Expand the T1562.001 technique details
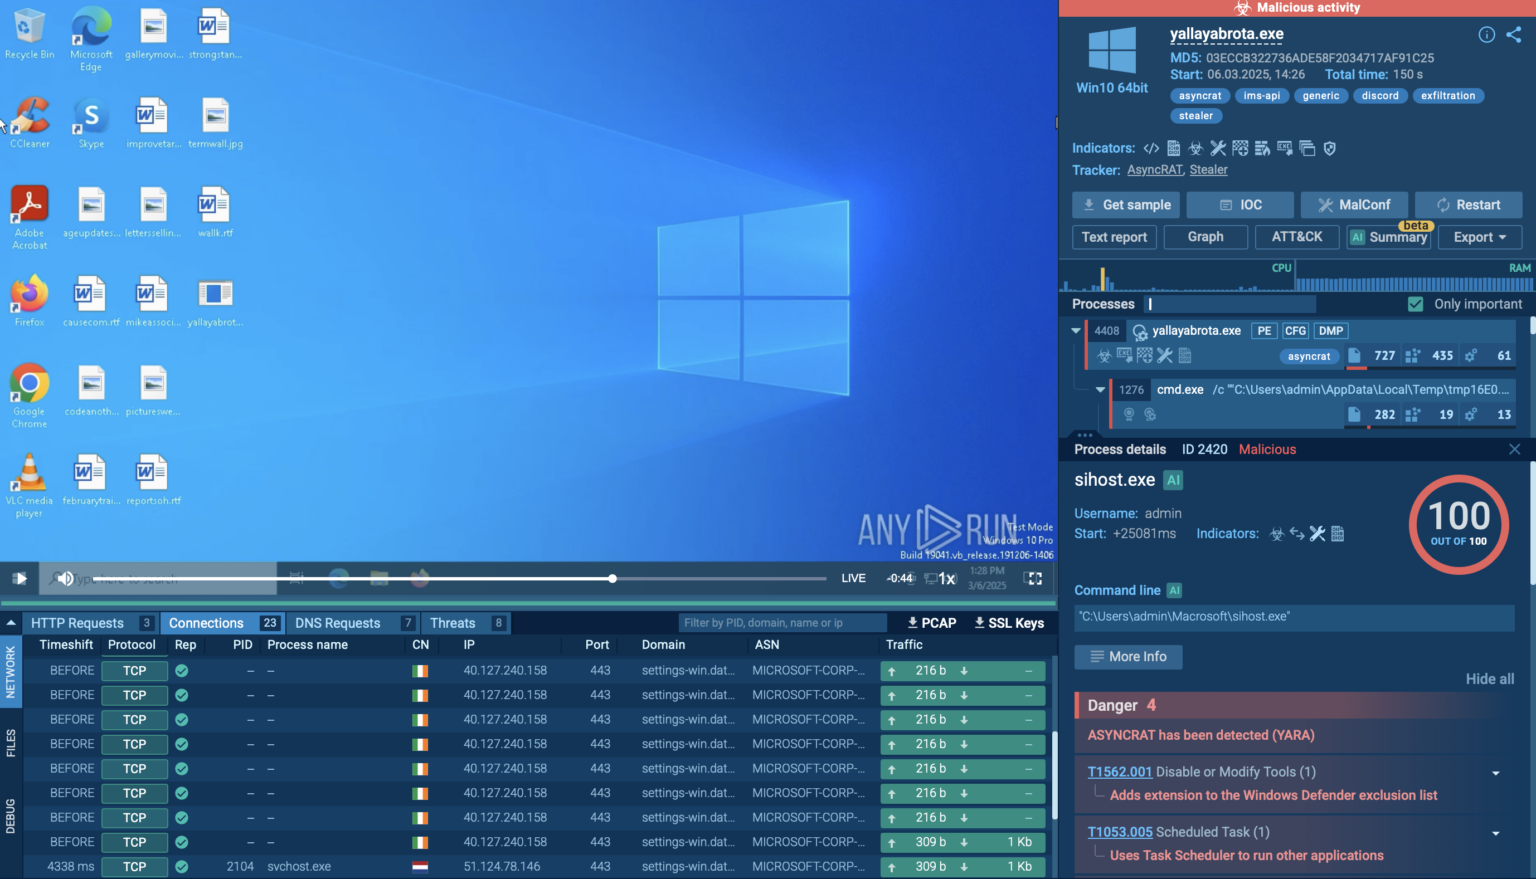This screenshot has height=879, width=1536. tap(1495, 773)
